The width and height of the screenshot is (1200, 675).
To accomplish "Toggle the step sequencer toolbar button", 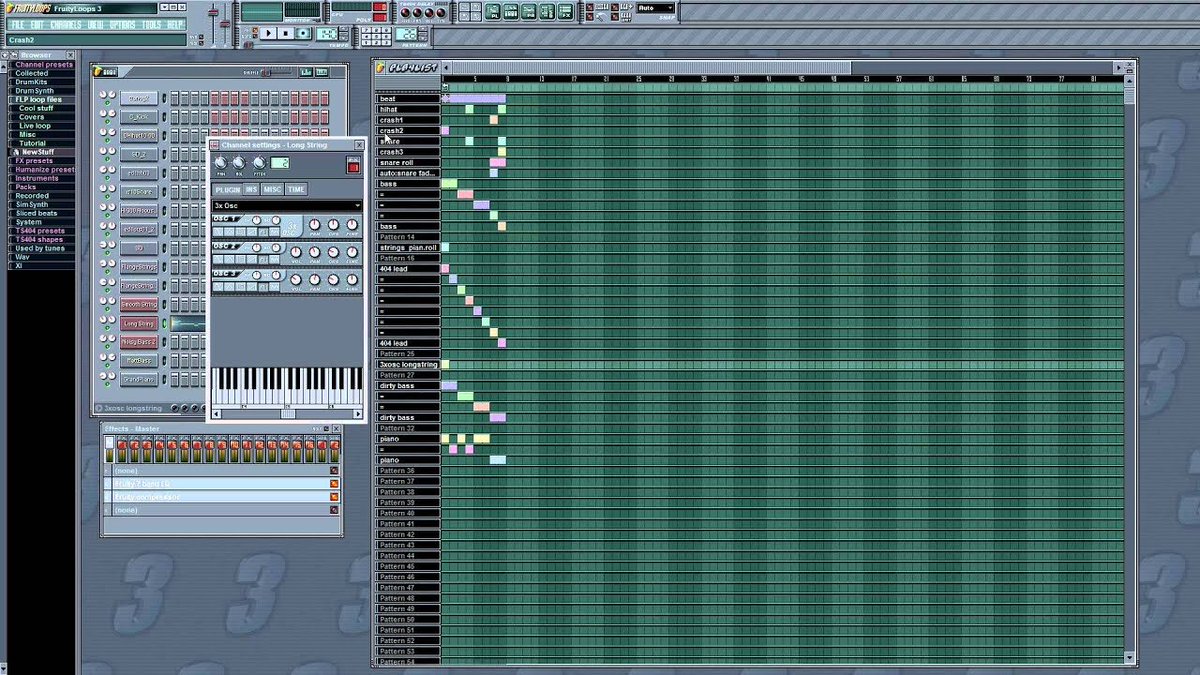I will [511, 12].
